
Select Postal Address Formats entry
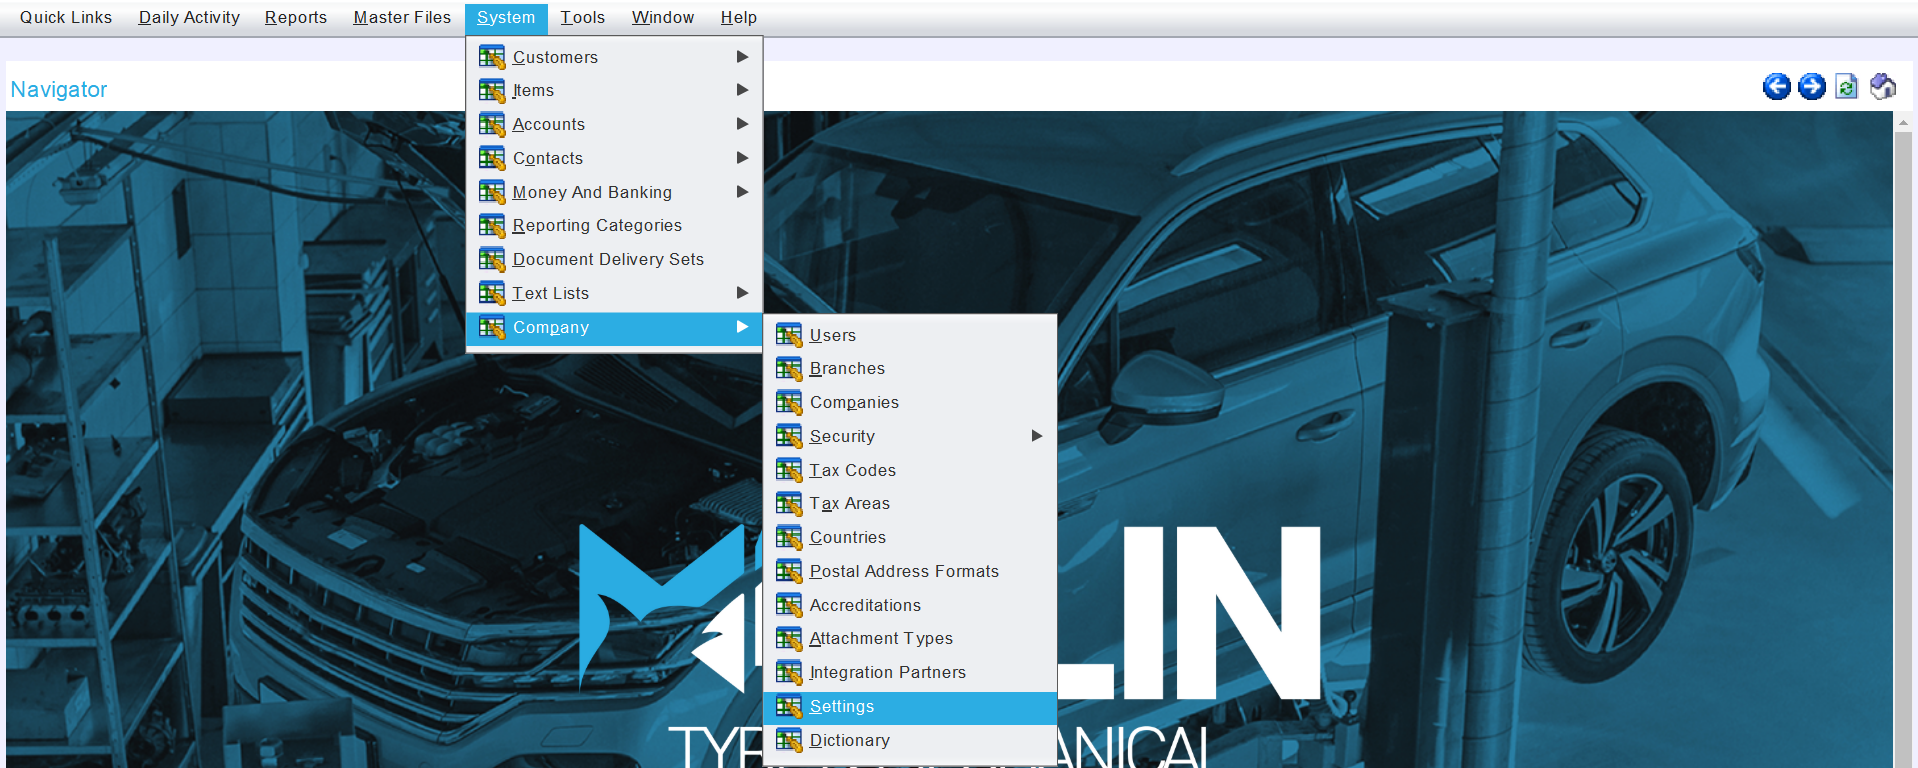coord(910,571)
